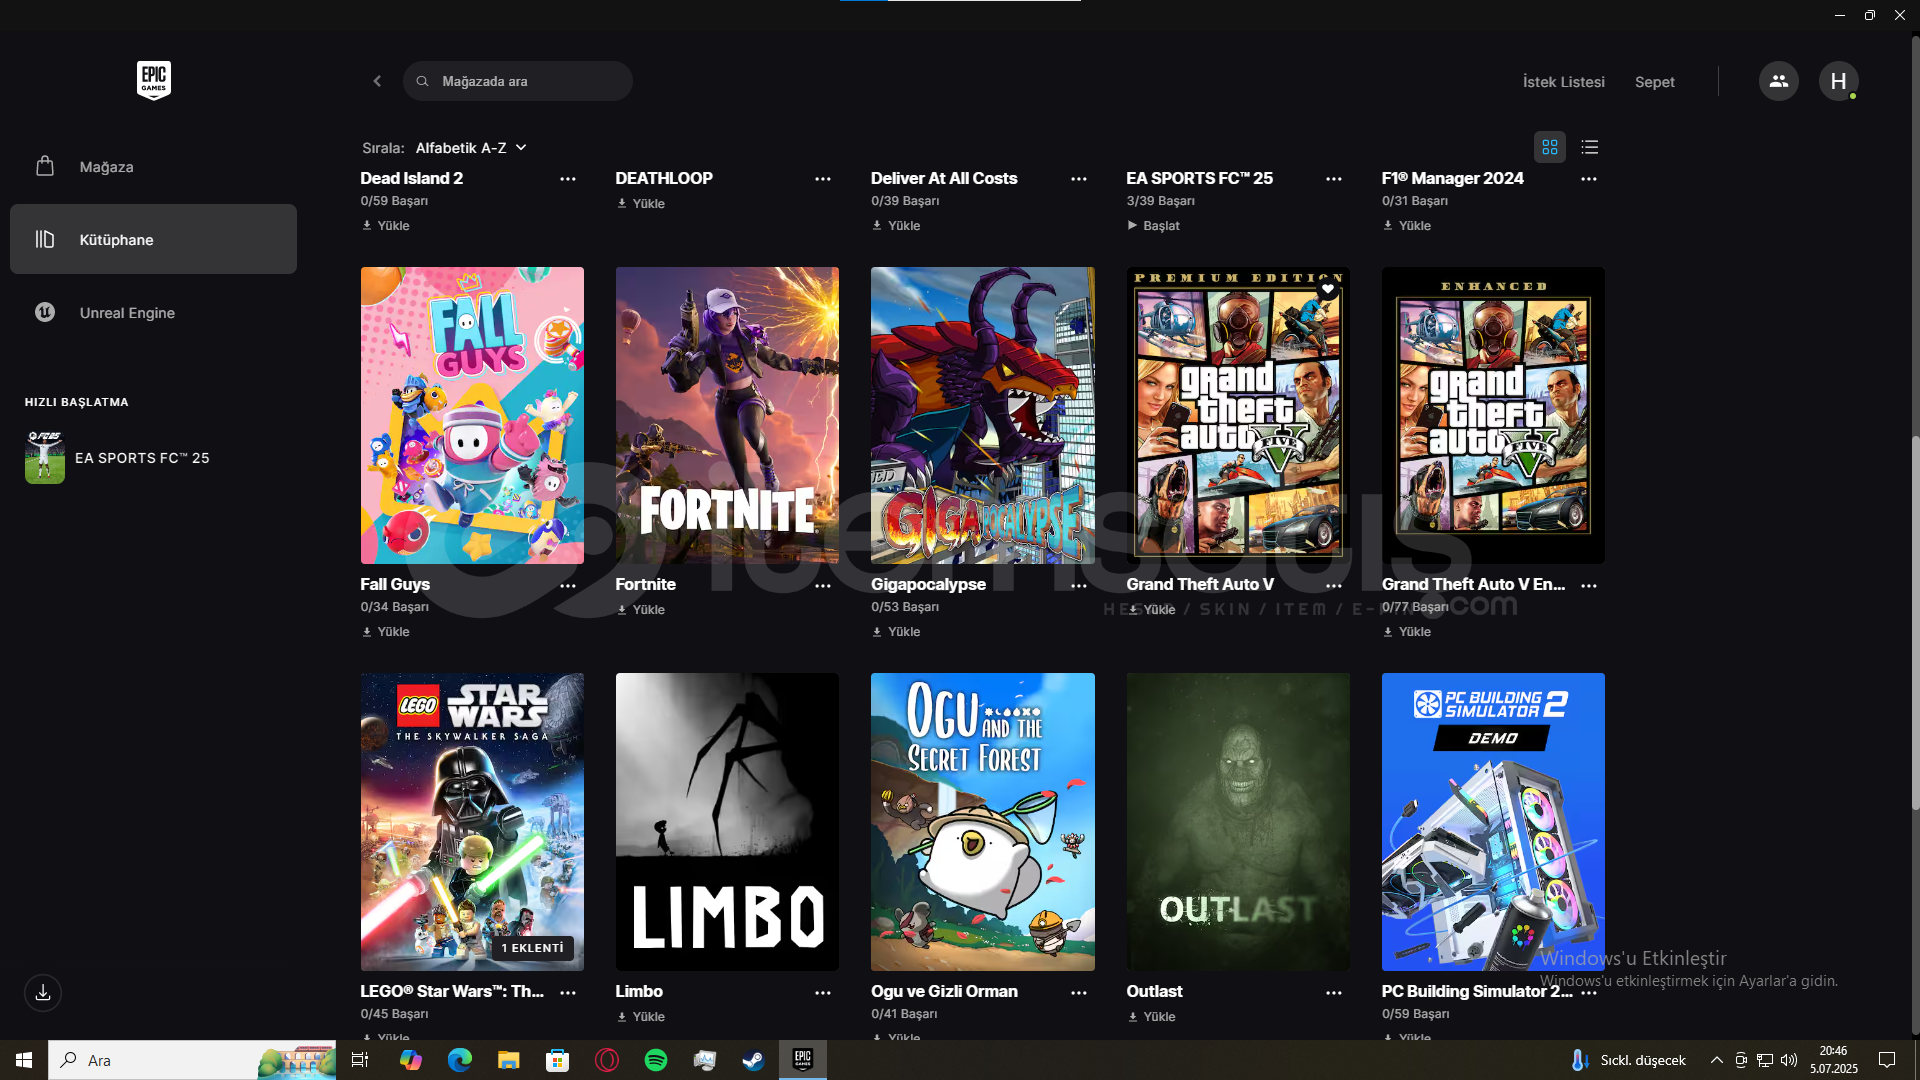Open EA SPORTS FC 25 options menu
This screenshot has height=1080, width=1920.
pyautogui.click(x=1333, y=179)
